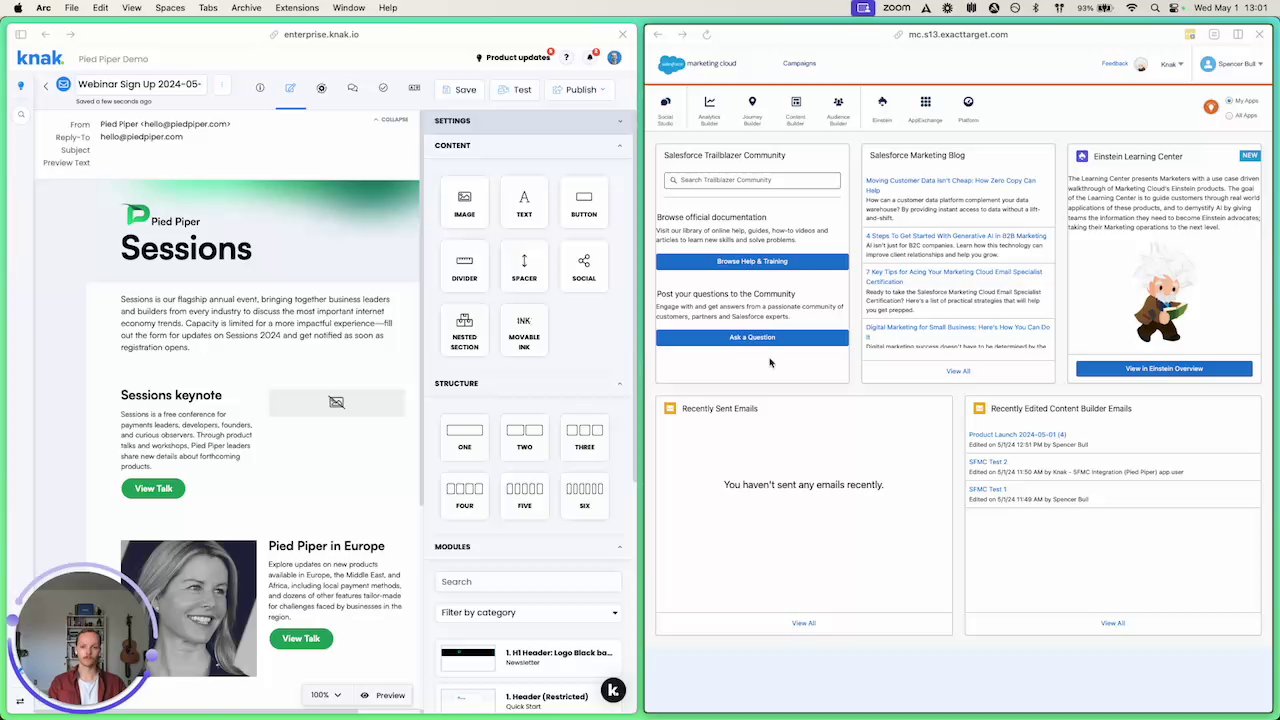
Task: Add a Spacer content block
Action: pos(524,267)
